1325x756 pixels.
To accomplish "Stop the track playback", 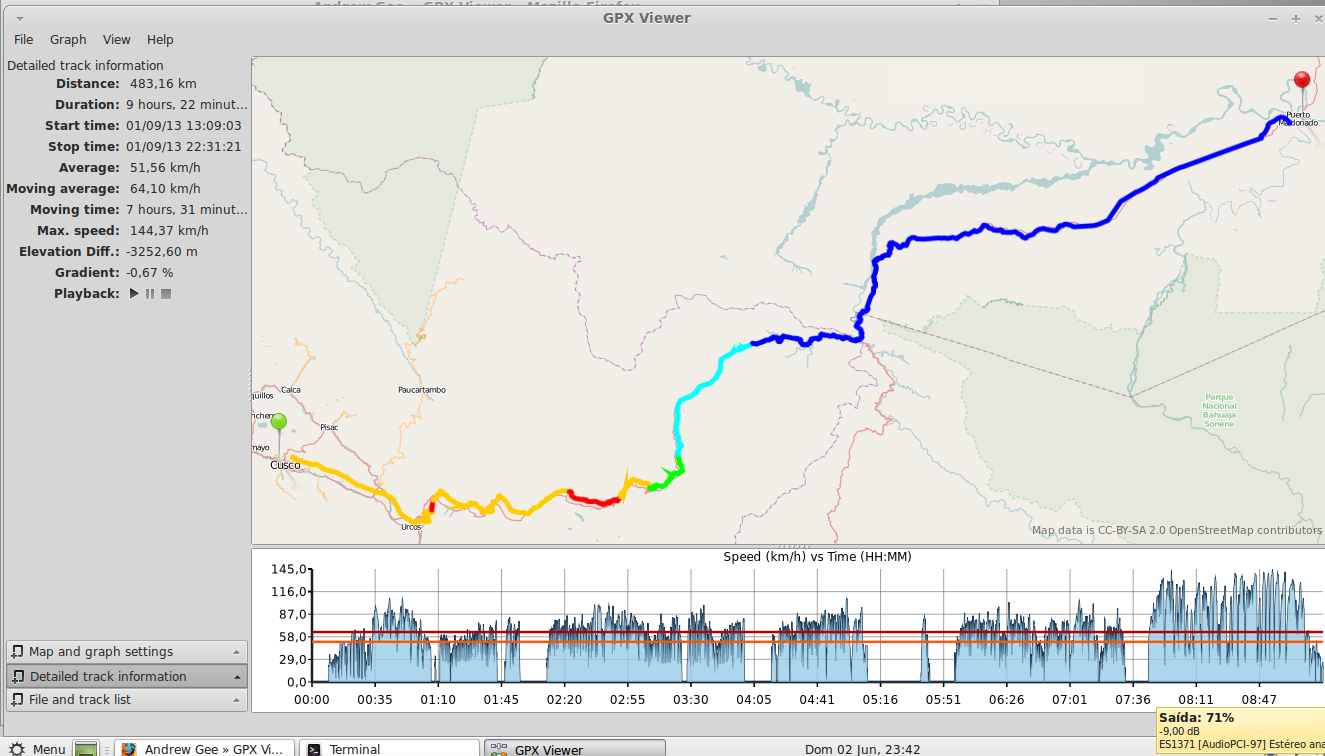I will (x=166, y=294).
